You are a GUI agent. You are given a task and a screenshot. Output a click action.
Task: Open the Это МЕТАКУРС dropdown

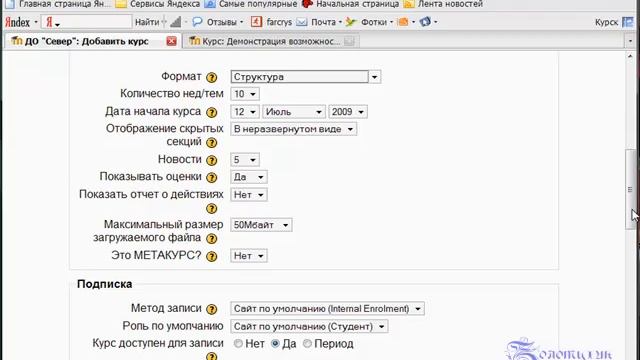pyautogui.click(x=249, y=256)
